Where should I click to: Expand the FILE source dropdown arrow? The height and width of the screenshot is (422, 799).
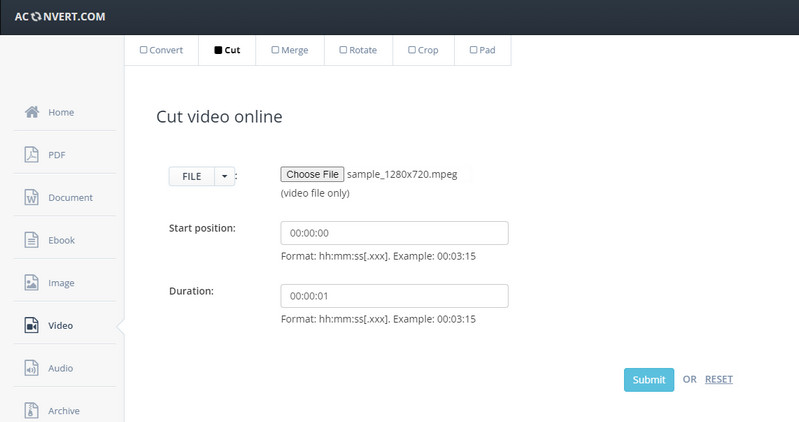pyautogui.click(x=224, y=176)
